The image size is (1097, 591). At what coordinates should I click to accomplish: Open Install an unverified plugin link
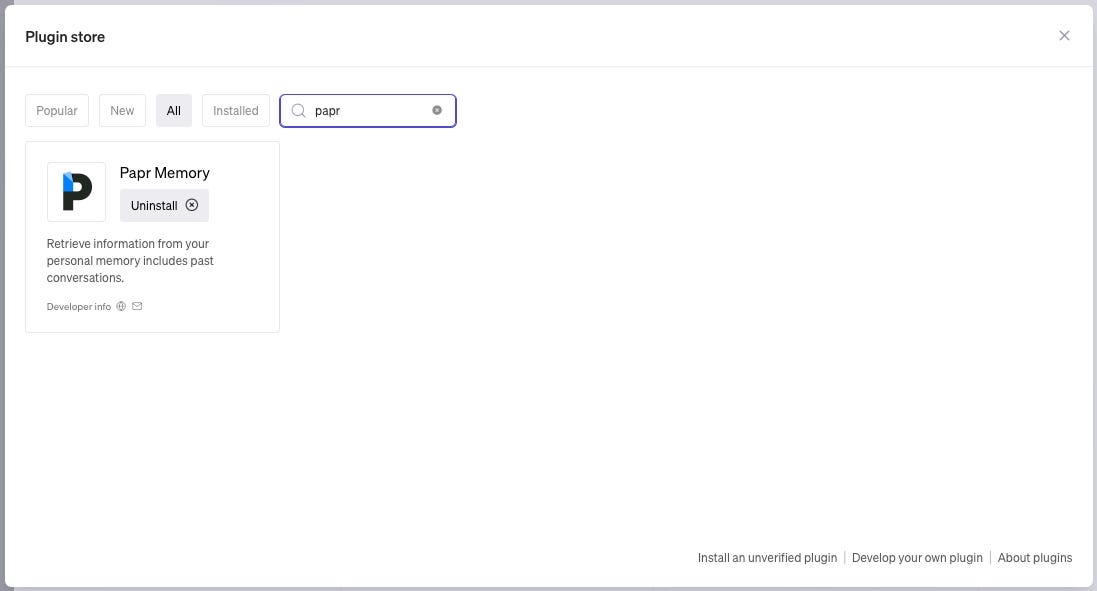767,557
